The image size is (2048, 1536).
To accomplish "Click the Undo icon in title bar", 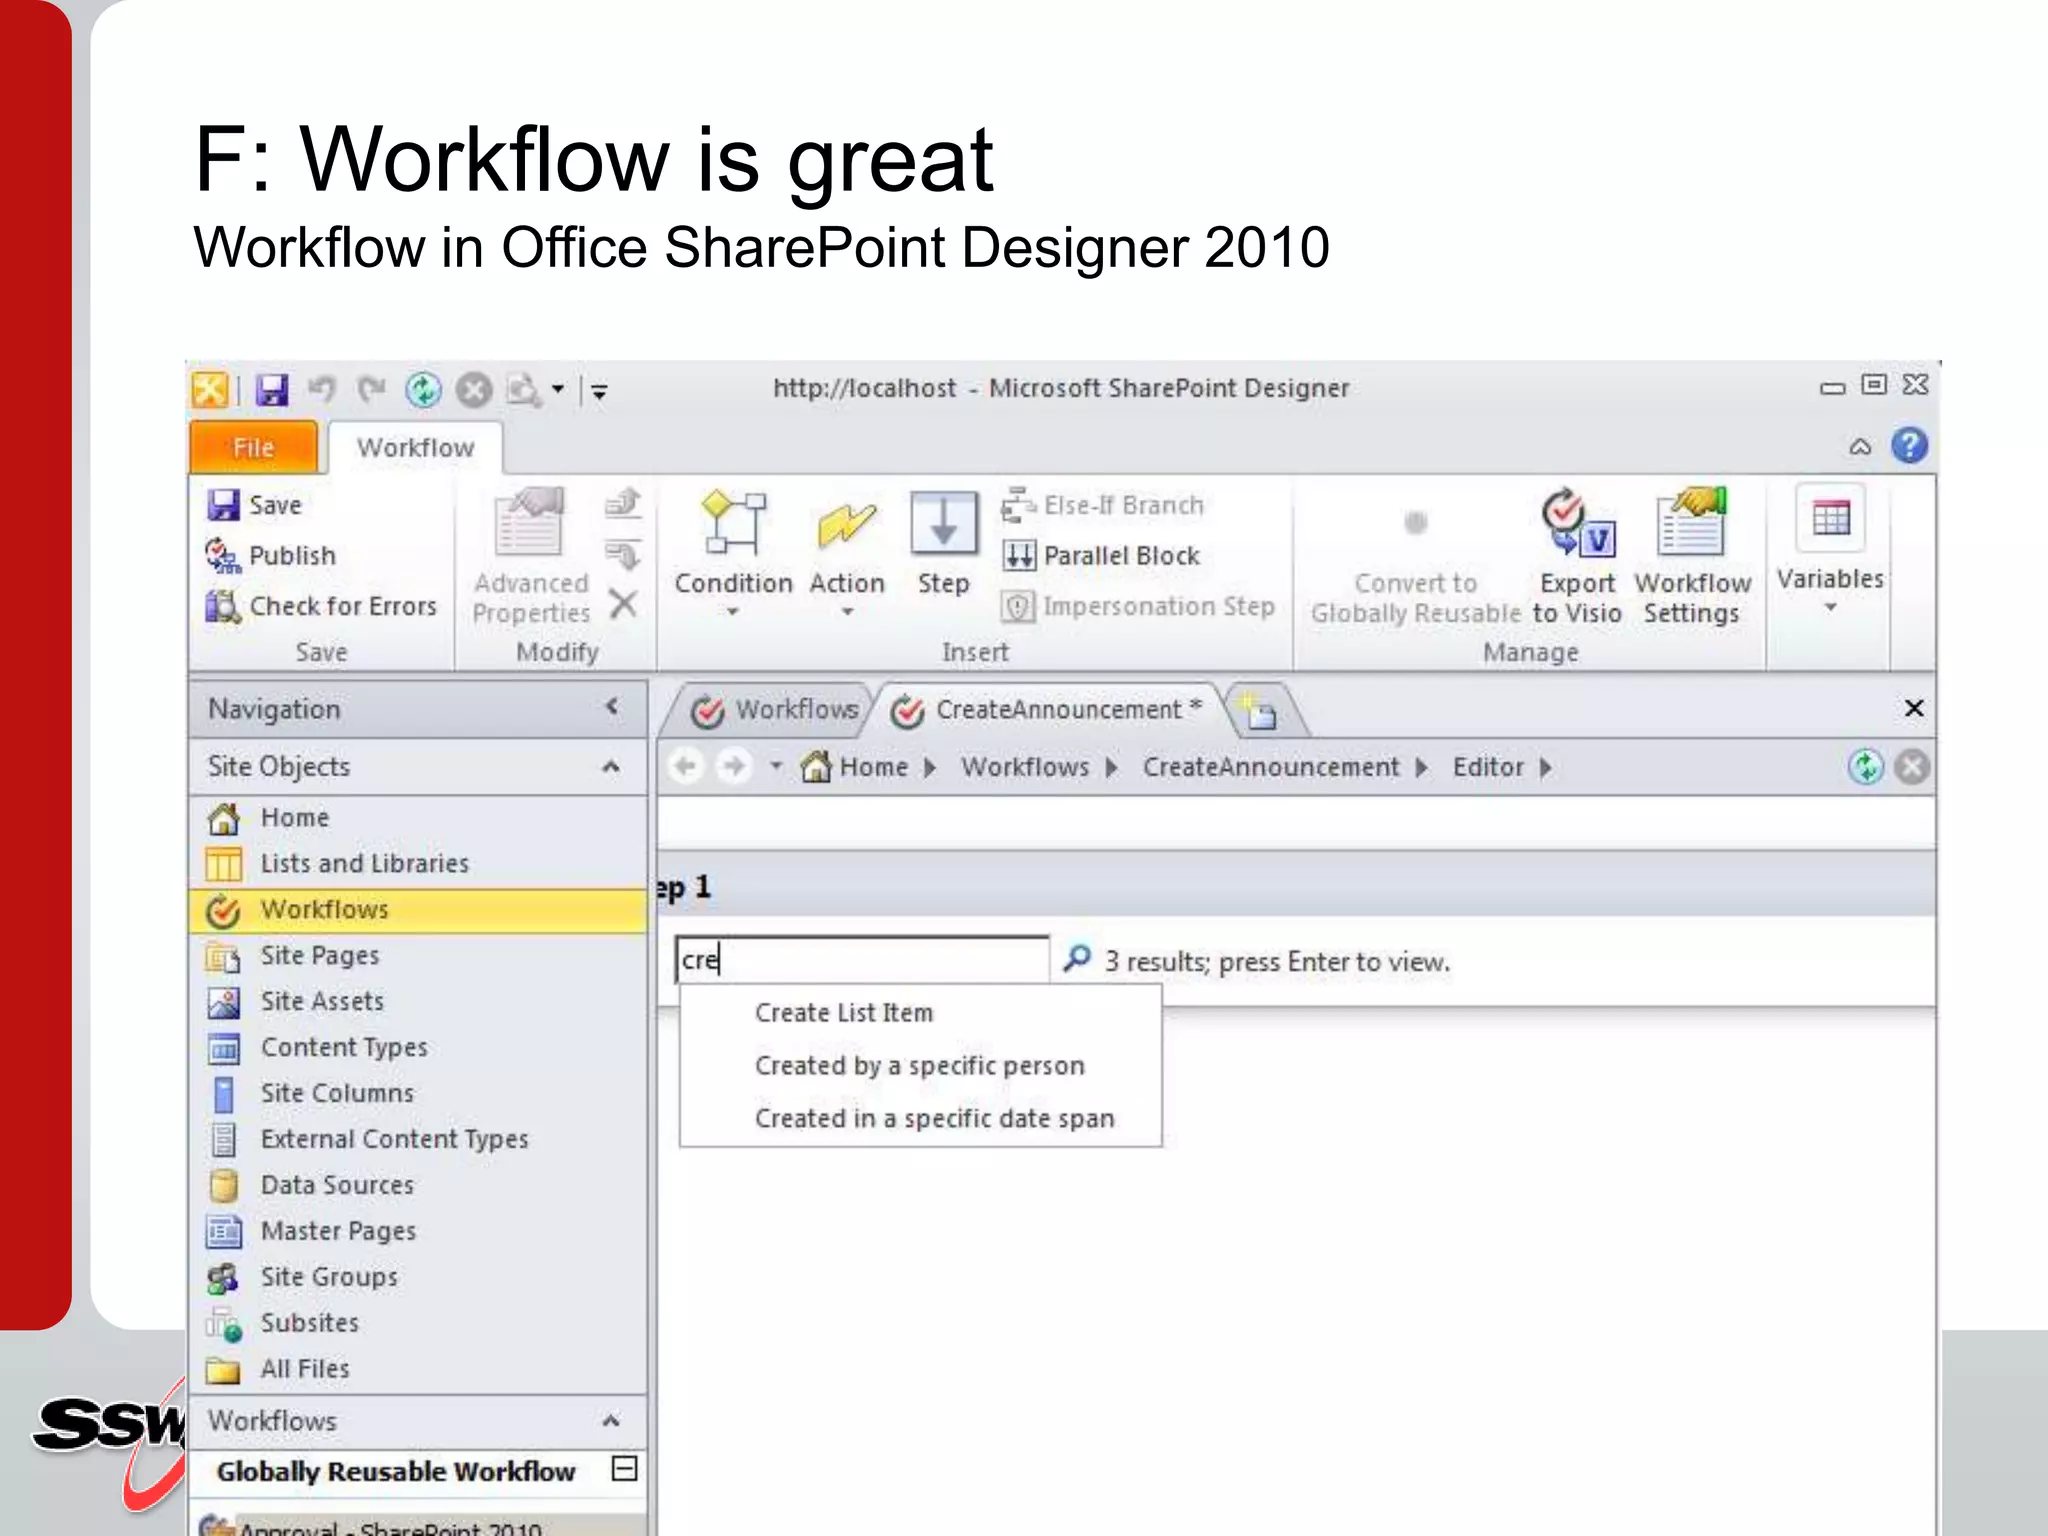I will (x=322, y=389).
